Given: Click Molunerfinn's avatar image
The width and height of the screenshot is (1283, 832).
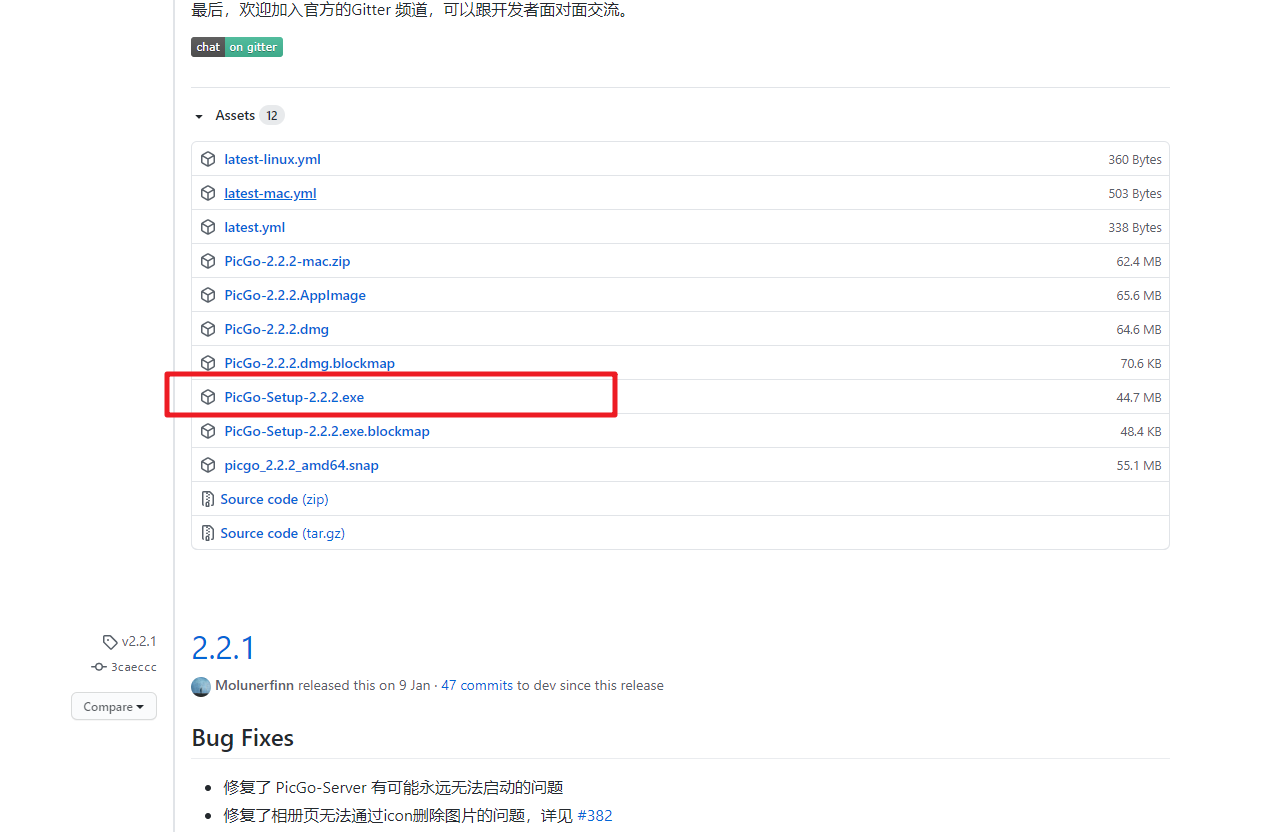Looking at the screenshot, I should 201,686.
